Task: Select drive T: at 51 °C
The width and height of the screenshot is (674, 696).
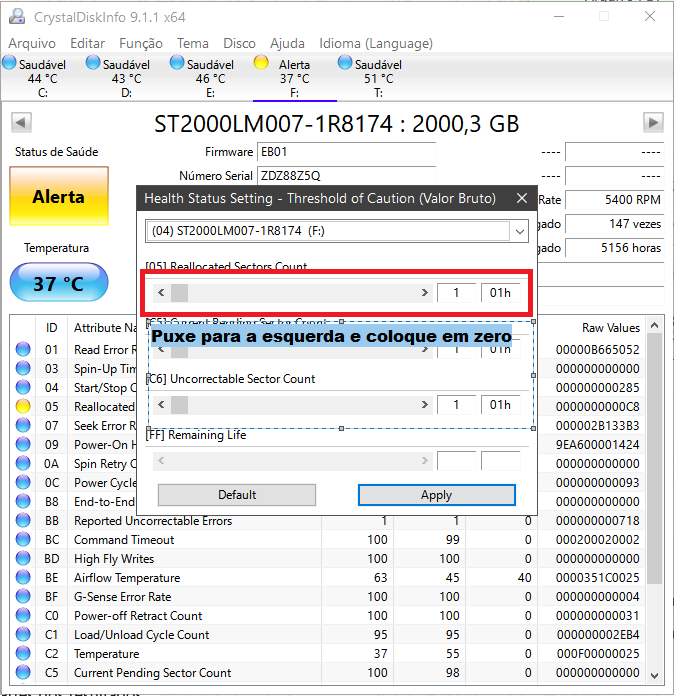Action: coord(378,78)
